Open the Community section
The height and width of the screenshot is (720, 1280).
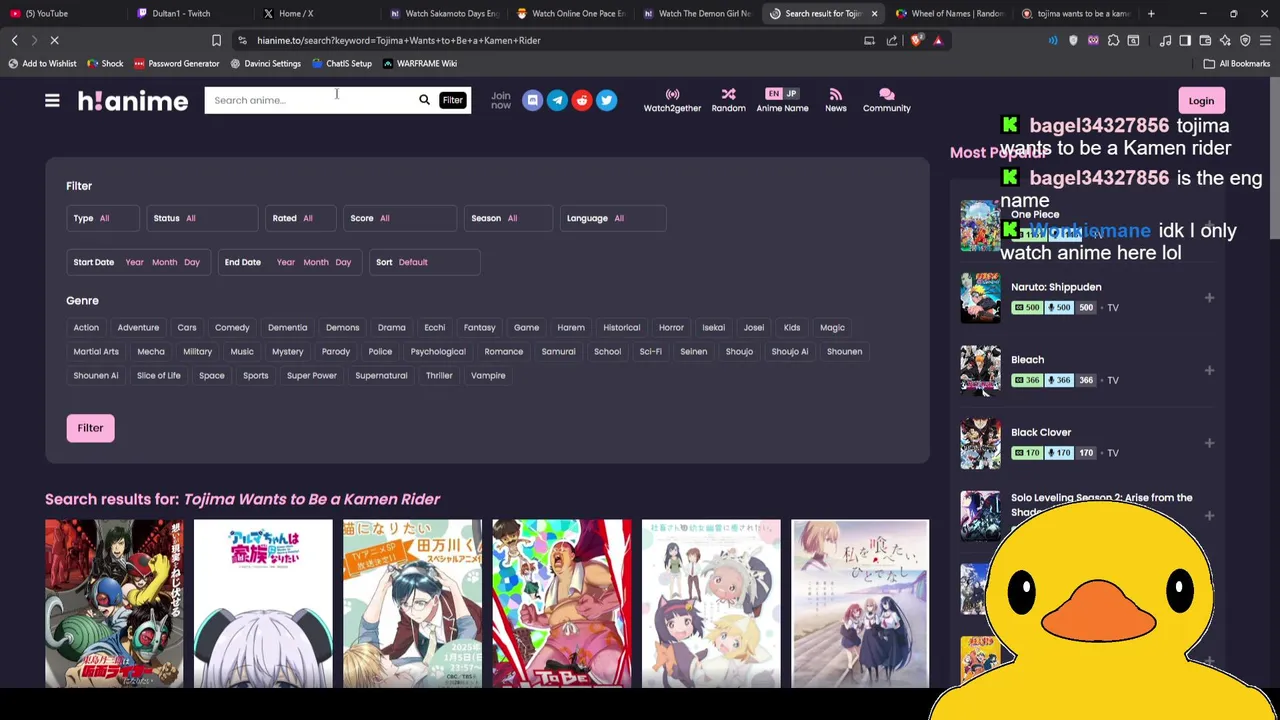(x=886, y=100)
